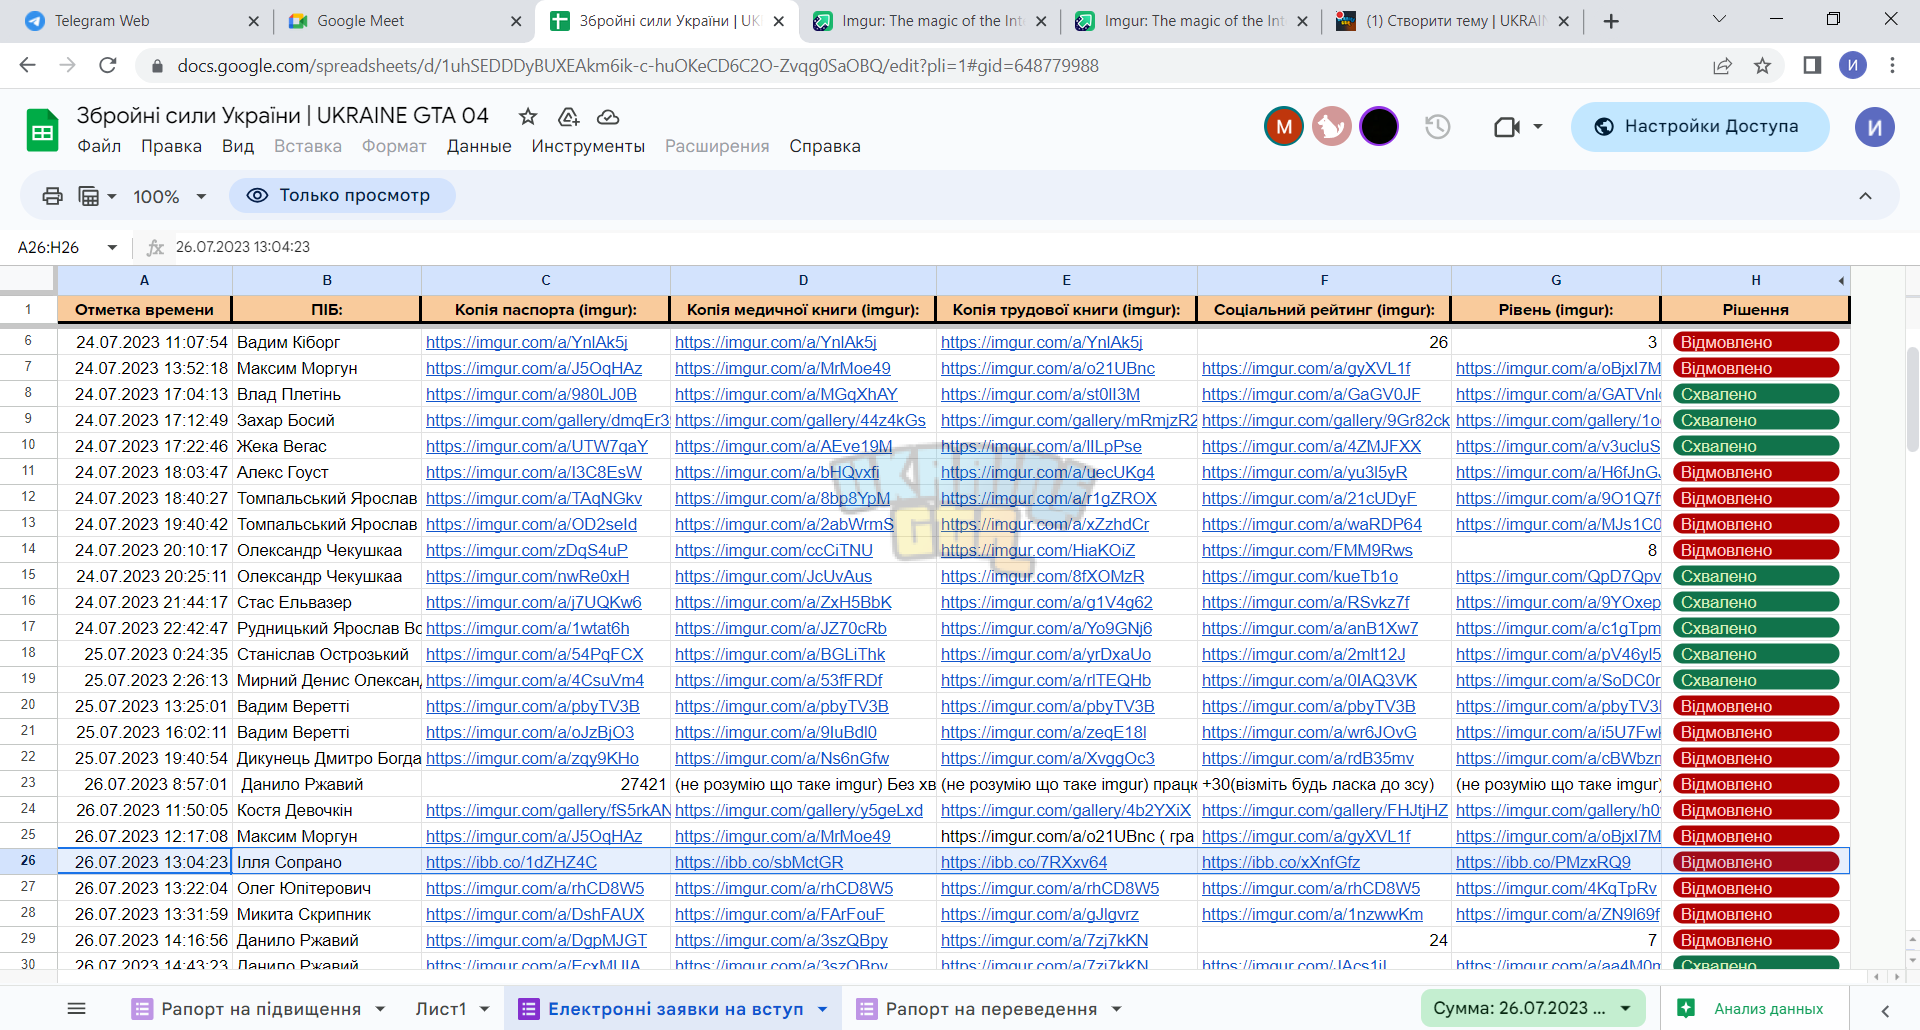Open browser side panel icon
Viewport: 1920px width, 1030px height.
click(1812, 65)
